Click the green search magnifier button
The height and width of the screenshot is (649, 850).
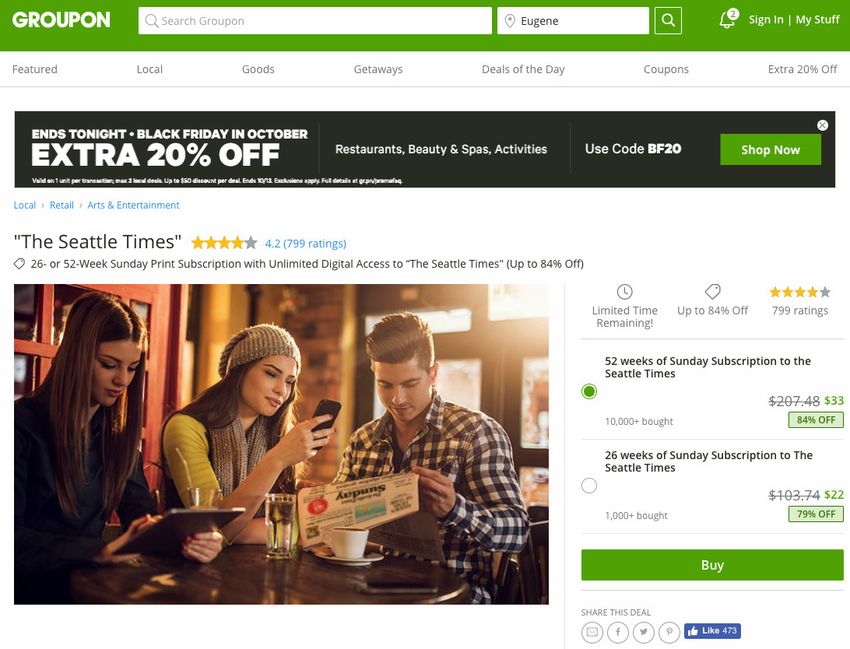(668, 21)
